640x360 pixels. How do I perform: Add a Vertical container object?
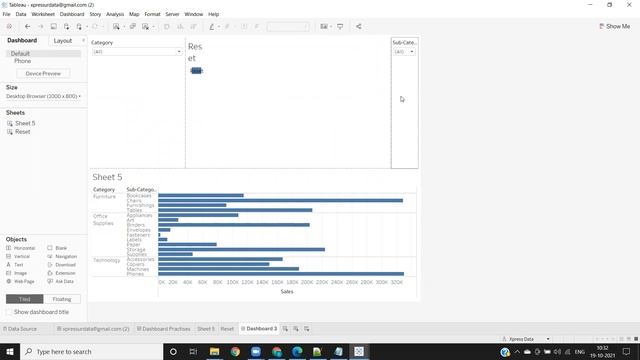18,256
